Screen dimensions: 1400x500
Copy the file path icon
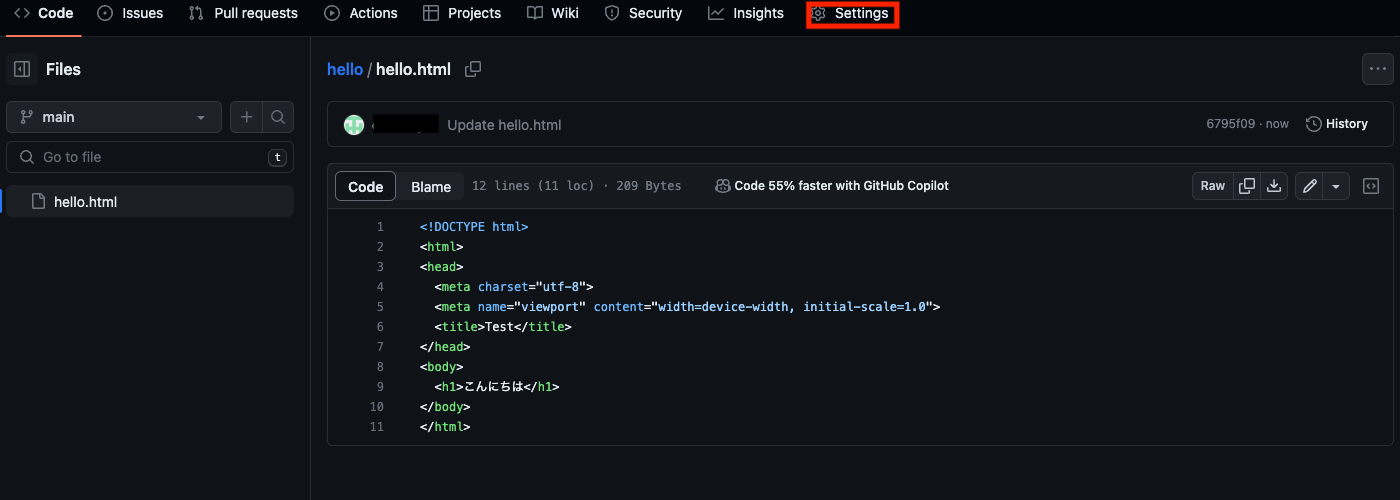(474, 69)
